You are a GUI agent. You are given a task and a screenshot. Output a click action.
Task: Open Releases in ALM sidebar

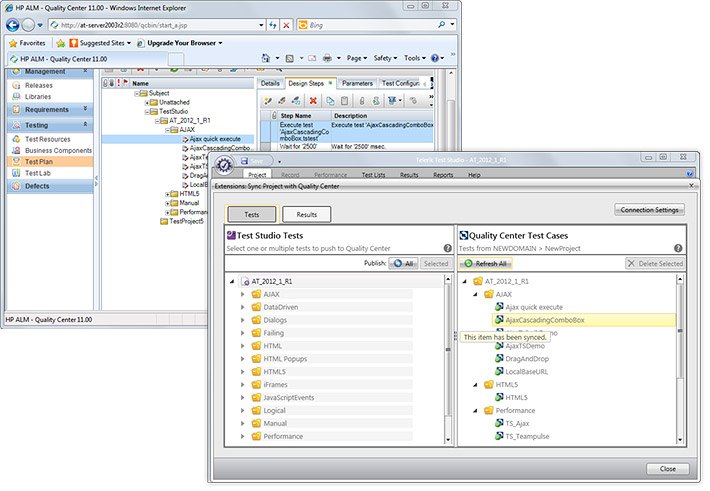tap(38, 85)
